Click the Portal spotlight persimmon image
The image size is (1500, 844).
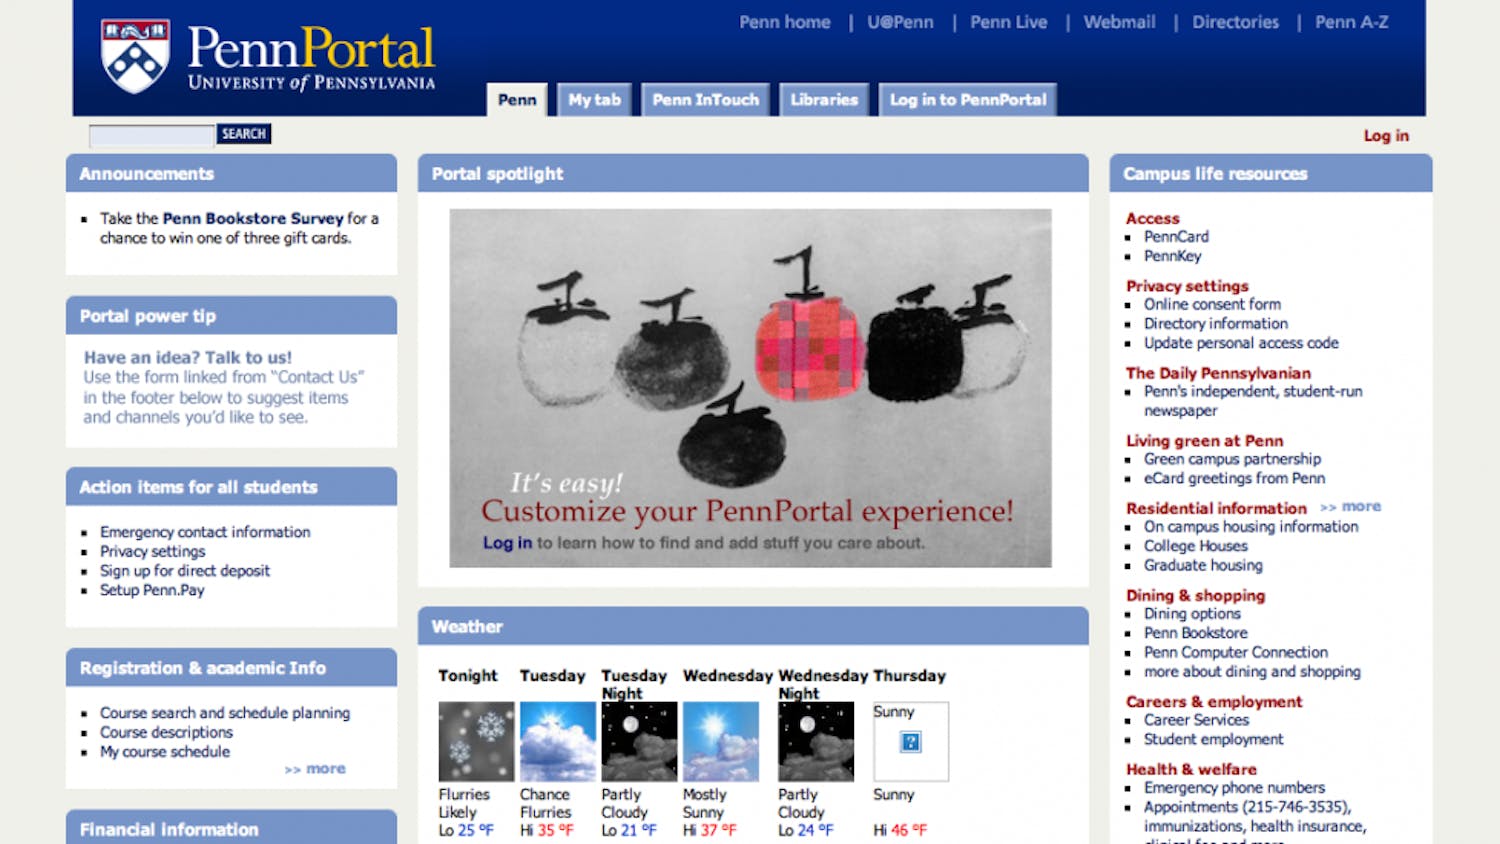[x=750, y=387]
